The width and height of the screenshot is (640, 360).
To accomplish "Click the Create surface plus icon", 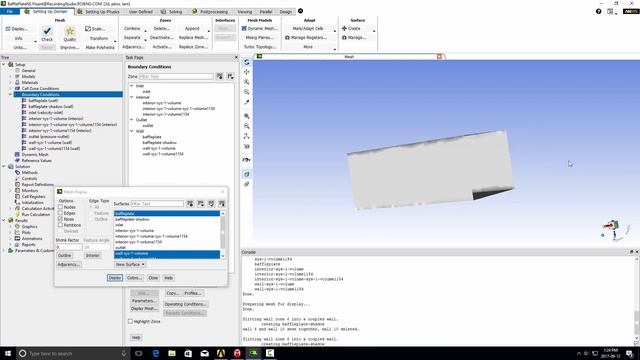I will tap(344, 29).
